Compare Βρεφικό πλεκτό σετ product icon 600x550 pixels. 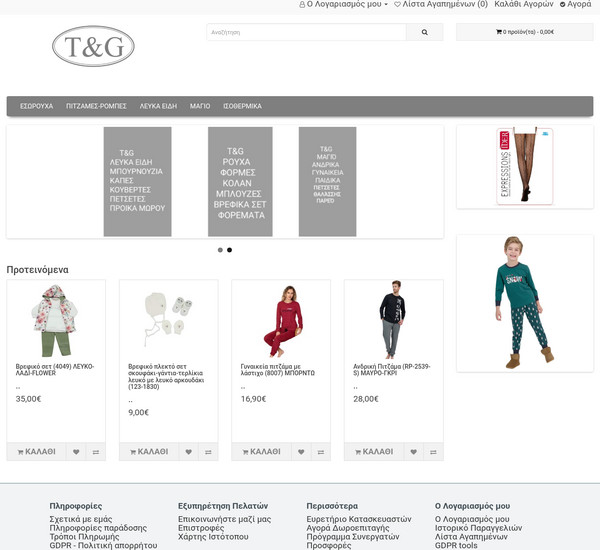(x=208, y=452)
